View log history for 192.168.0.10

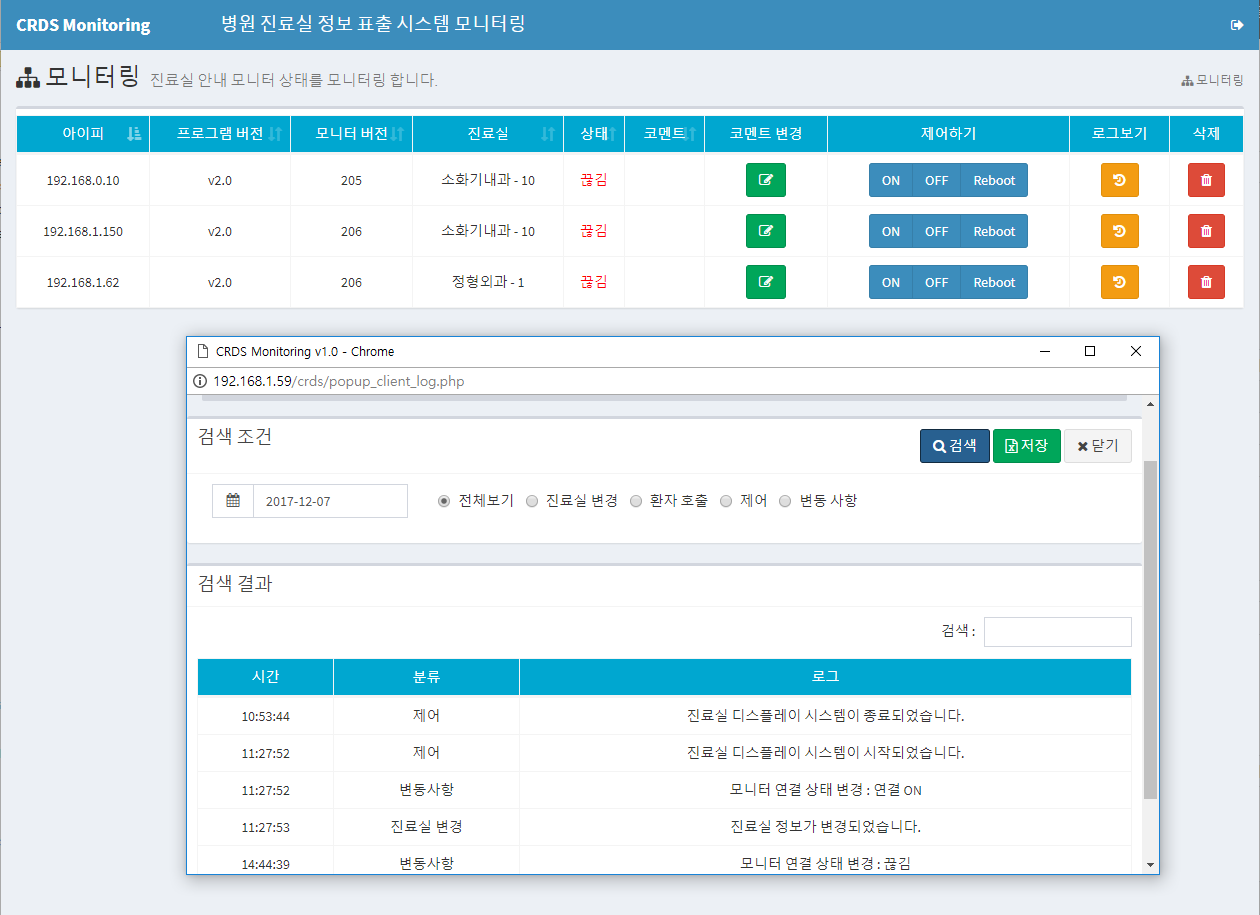pyautogui.click(x=1119, y=180)
